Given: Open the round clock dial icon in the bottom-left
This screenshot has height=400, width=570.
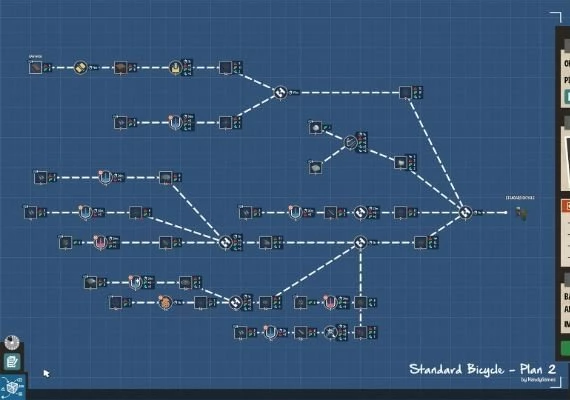Looking at the screenshot, I should tap(12, 342).
